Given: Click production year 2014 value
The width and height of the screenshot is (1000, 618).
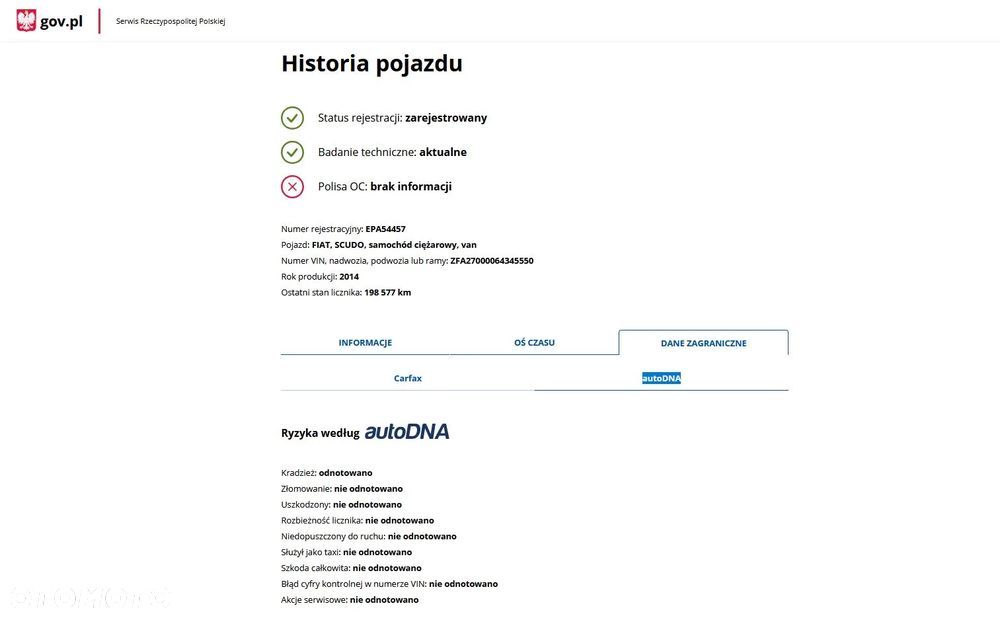Looking at the screenshot, I should coord(349,277).
